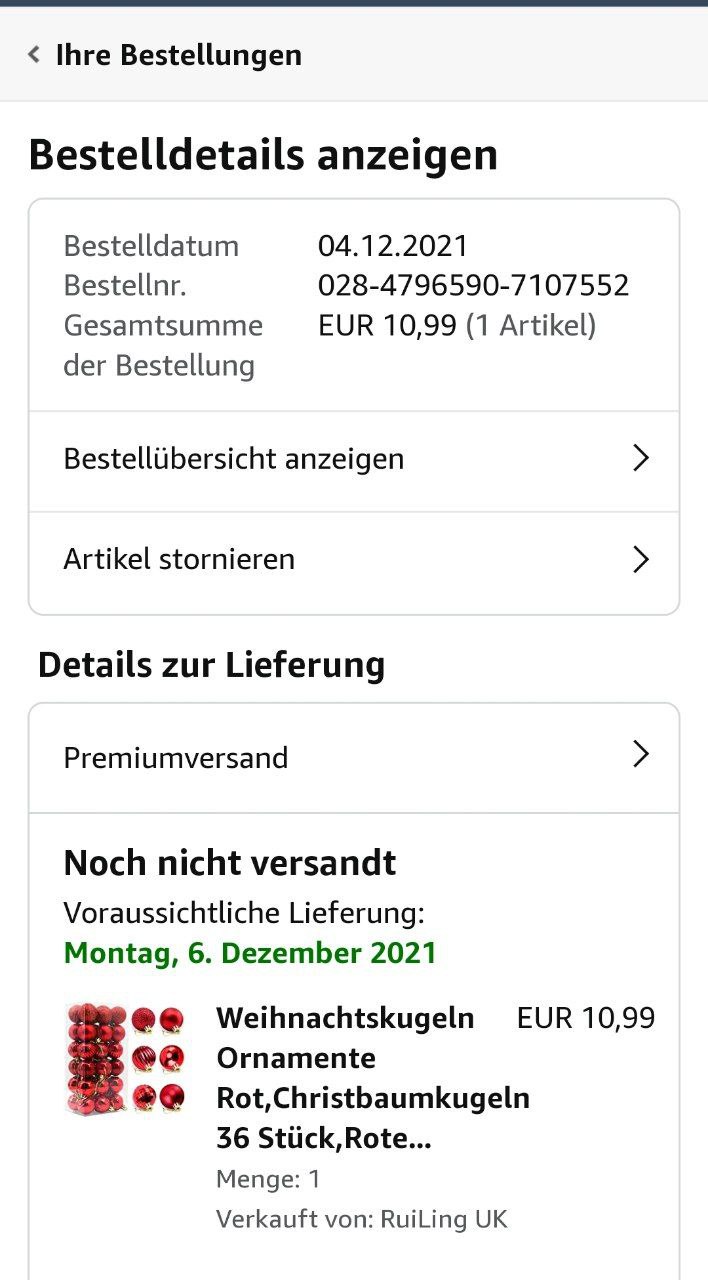Click seller name RuiLing UK
Screen dimensions: 708x1280
[444, 1219]
